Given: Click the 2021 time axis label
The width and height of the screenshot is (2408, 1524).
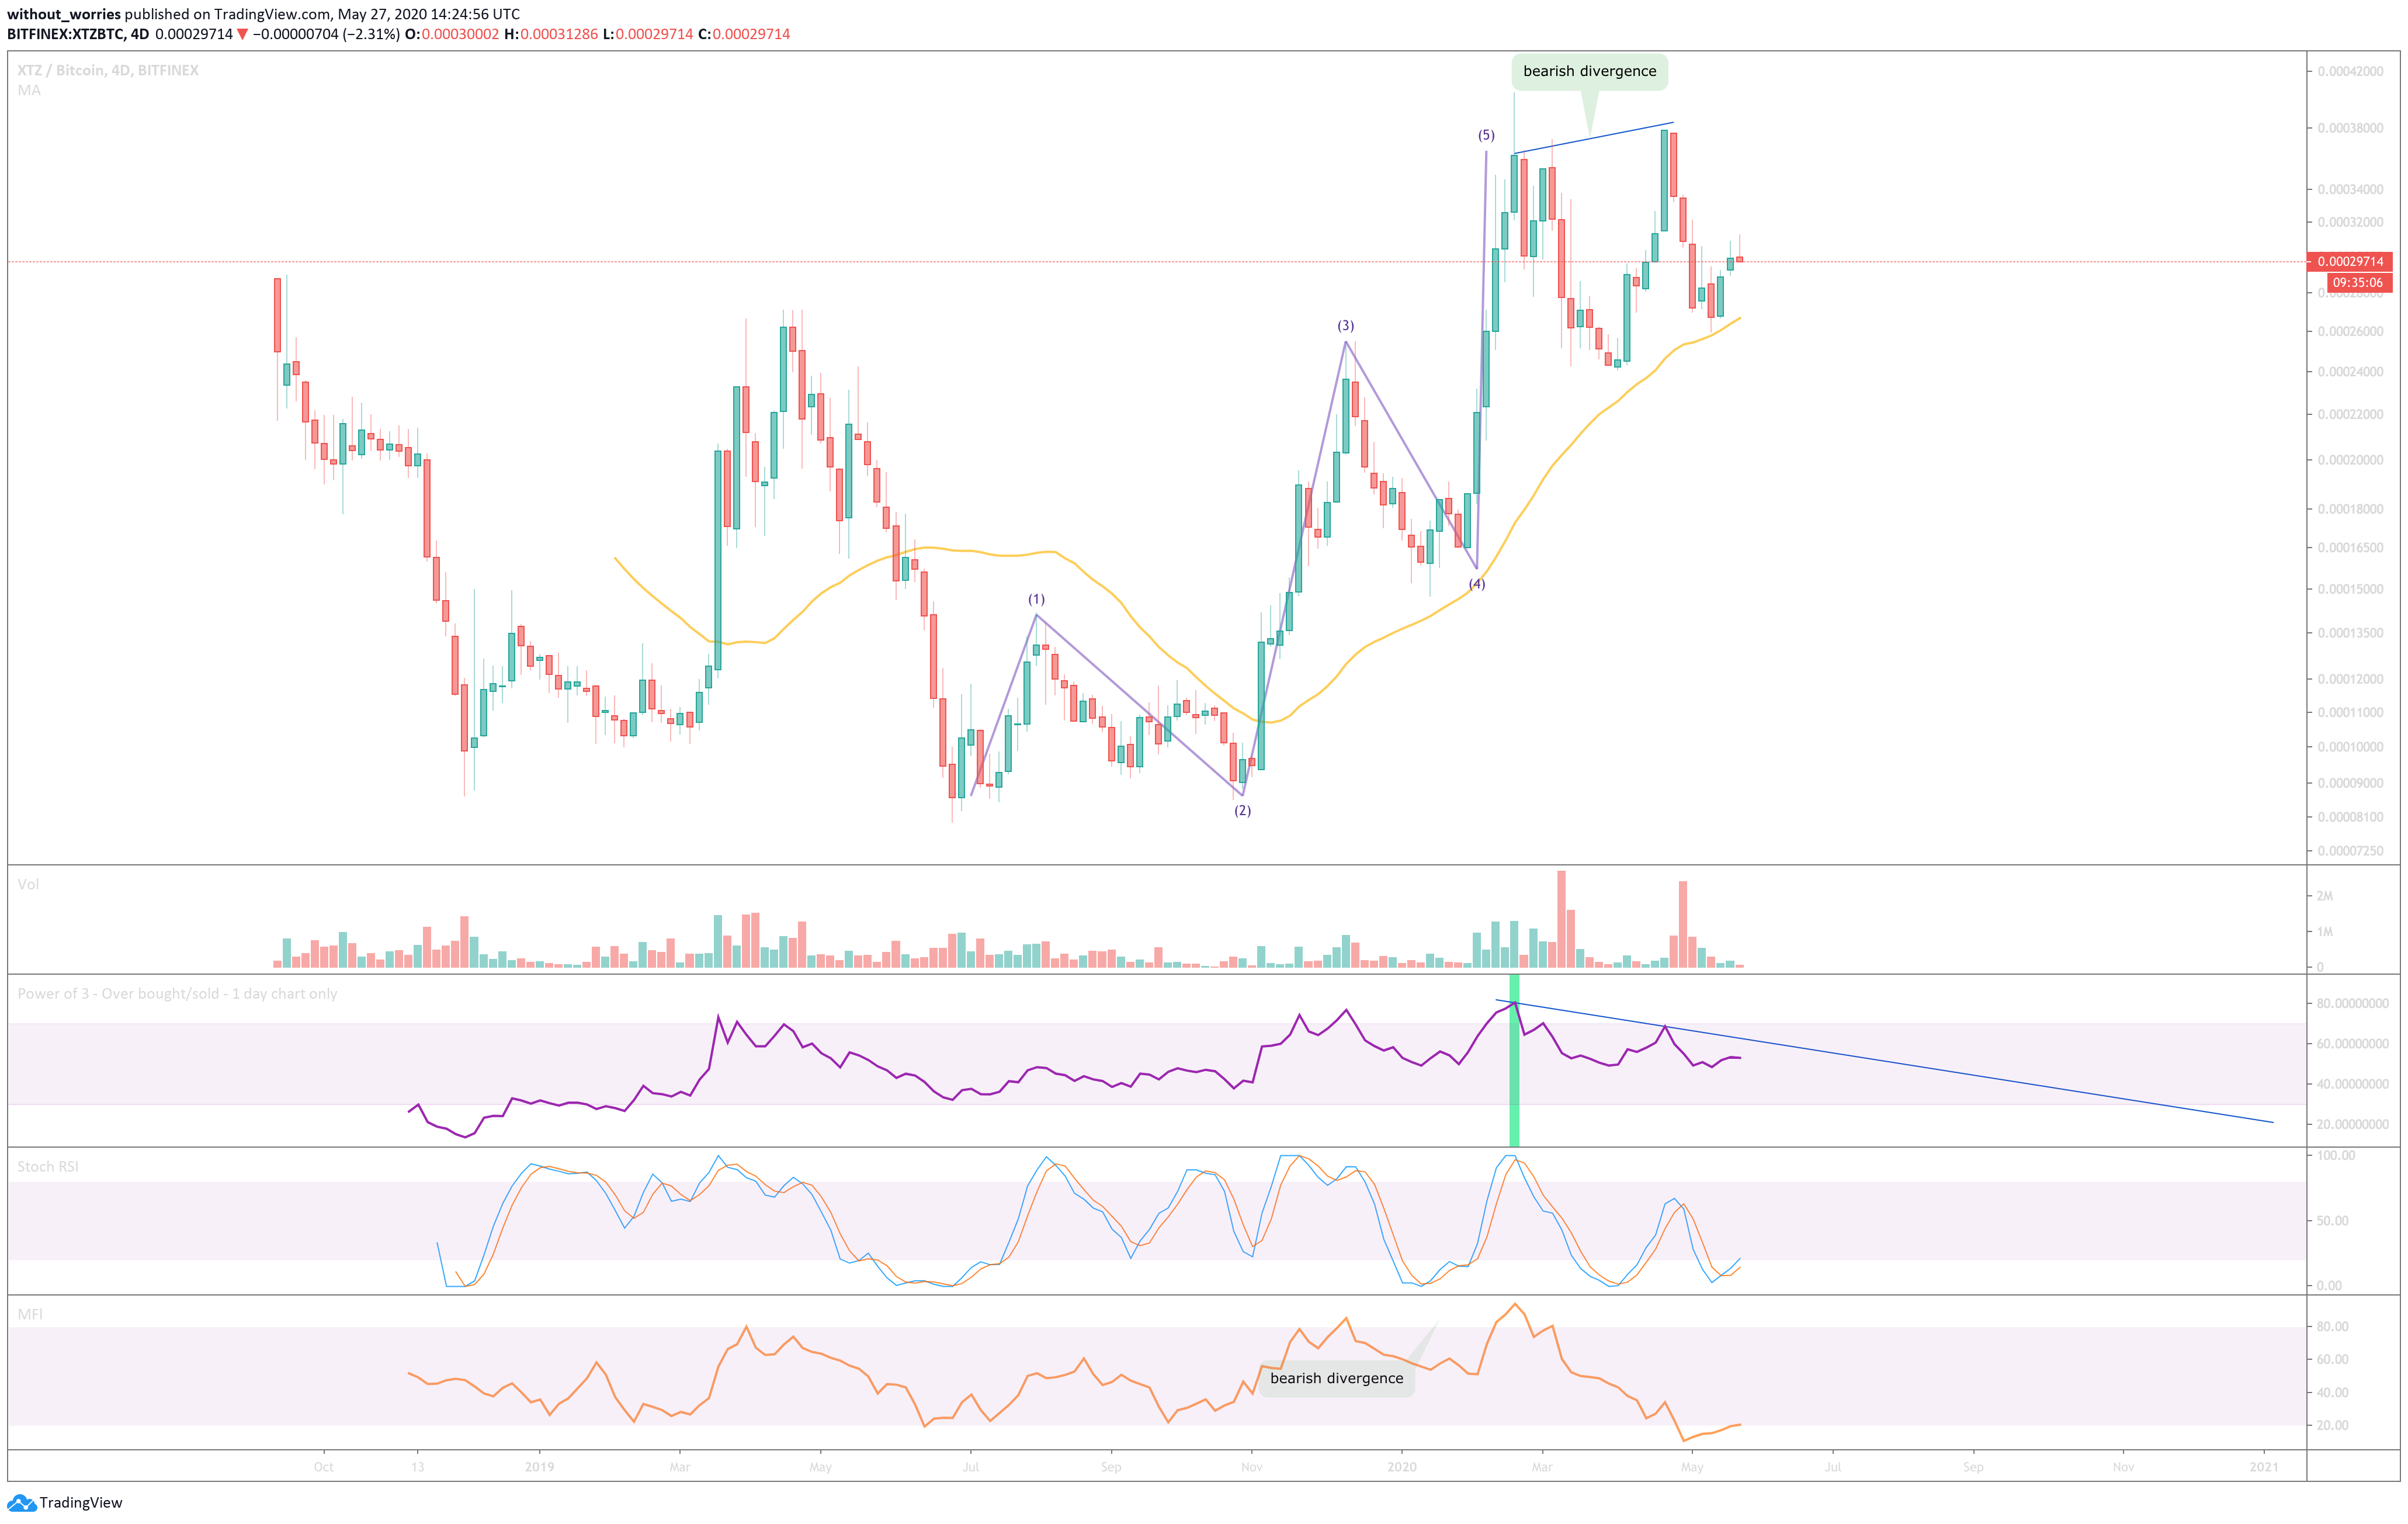Looking at the screenshot, I should point(2264,1467).
